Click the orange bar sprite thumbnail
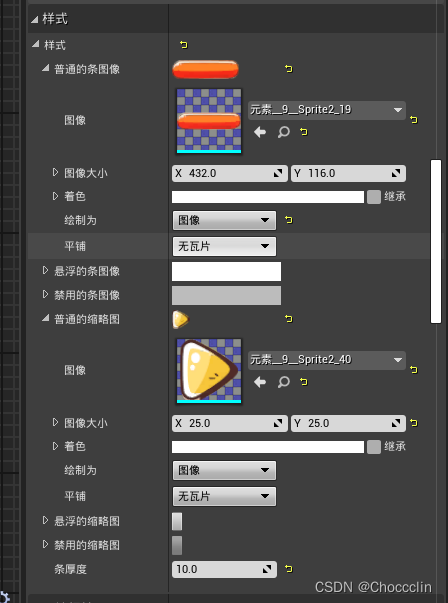This screenshot has height=603, width=448. [x=209, y=121]
